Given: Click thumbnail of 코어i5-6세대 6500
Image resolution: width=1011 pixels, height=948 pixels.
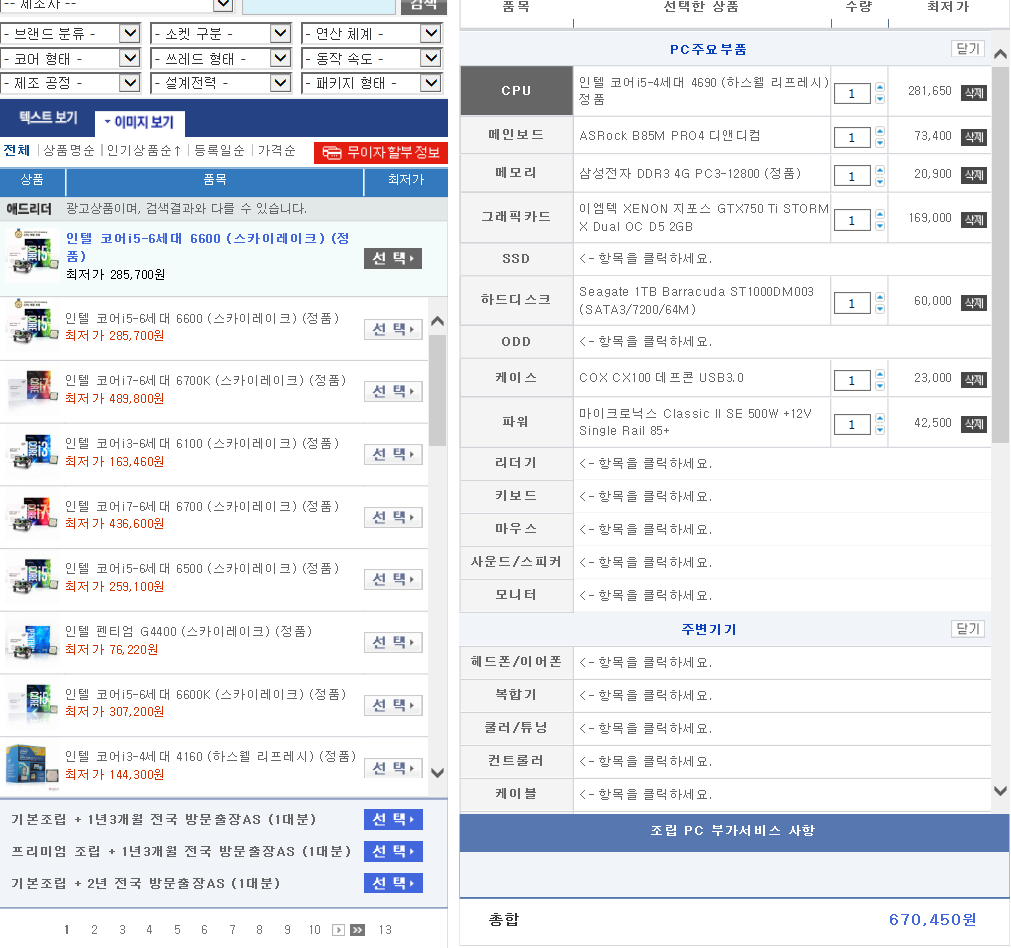Looking at the screenshot, I should point(32,578).
